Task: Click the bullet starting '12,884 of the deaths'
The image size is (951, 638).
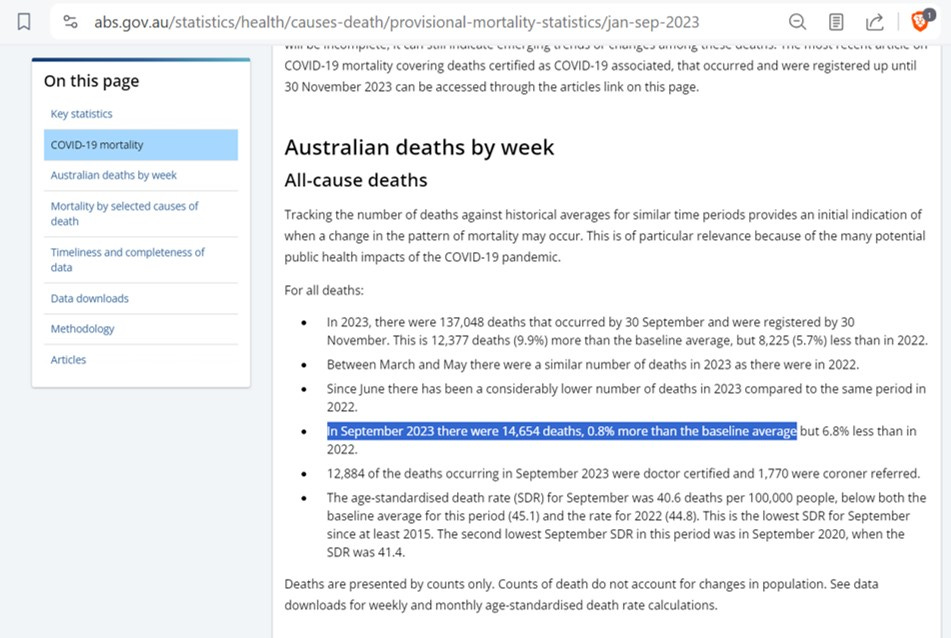Action: 623,474
